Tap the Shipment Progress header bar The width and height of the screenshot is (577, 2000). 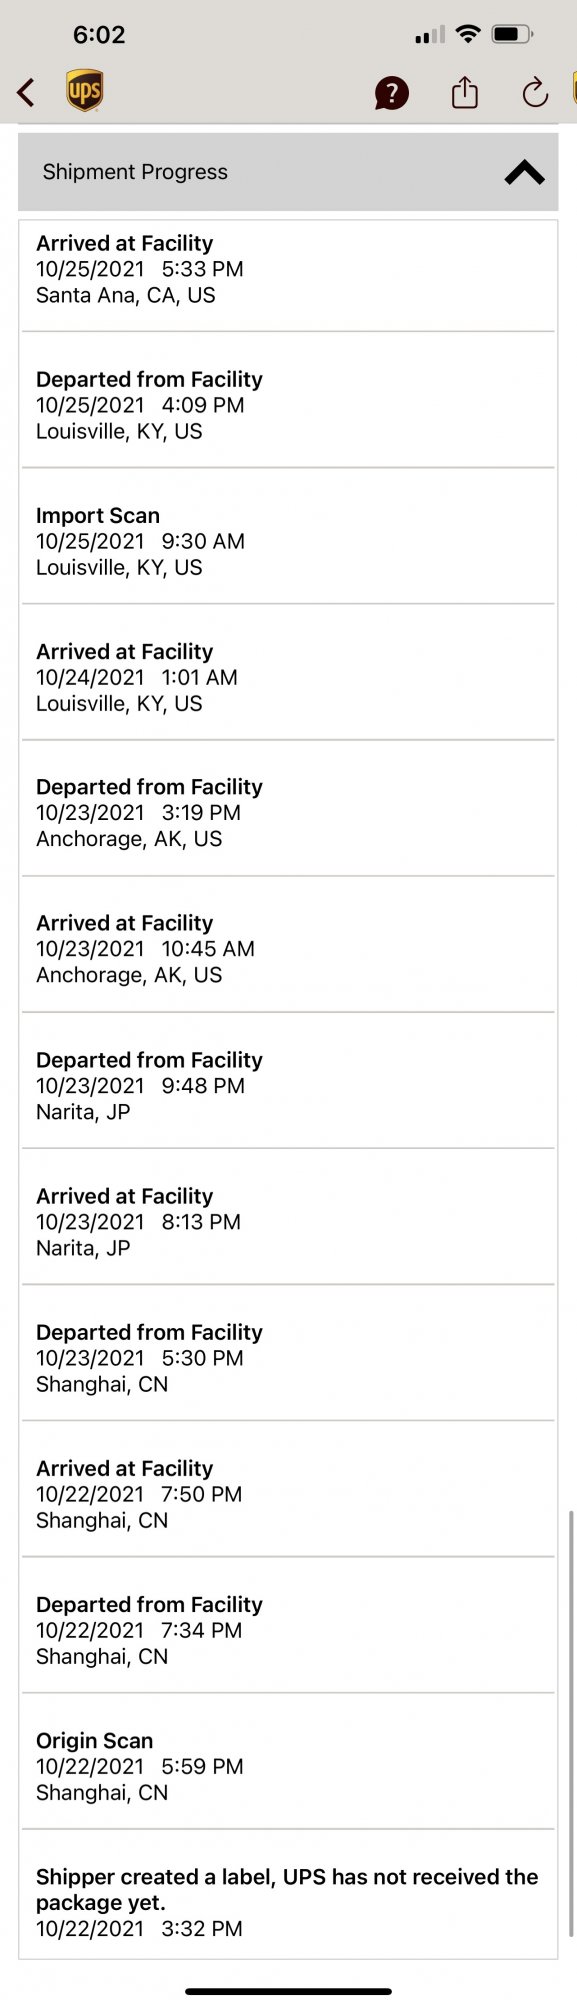[x=288, y=172]
